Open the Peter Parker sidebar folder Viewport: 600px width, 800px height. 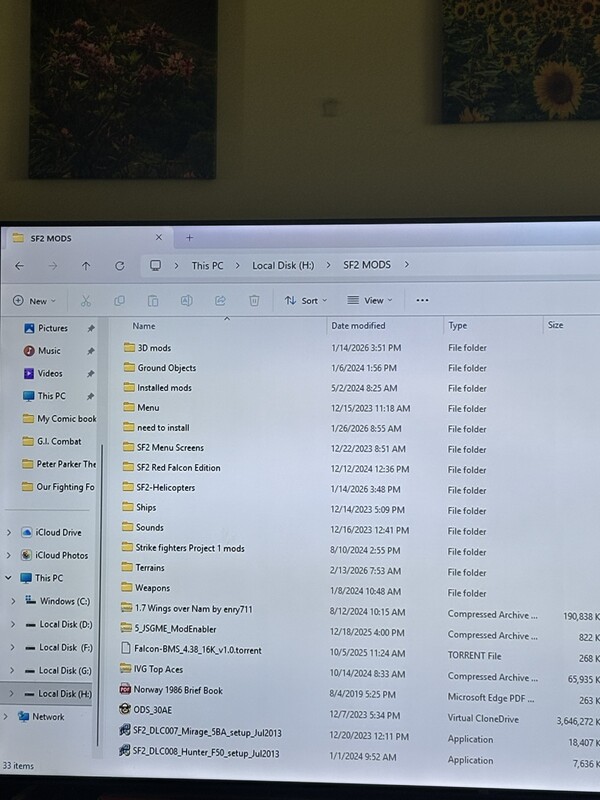(x=59, y=464)
